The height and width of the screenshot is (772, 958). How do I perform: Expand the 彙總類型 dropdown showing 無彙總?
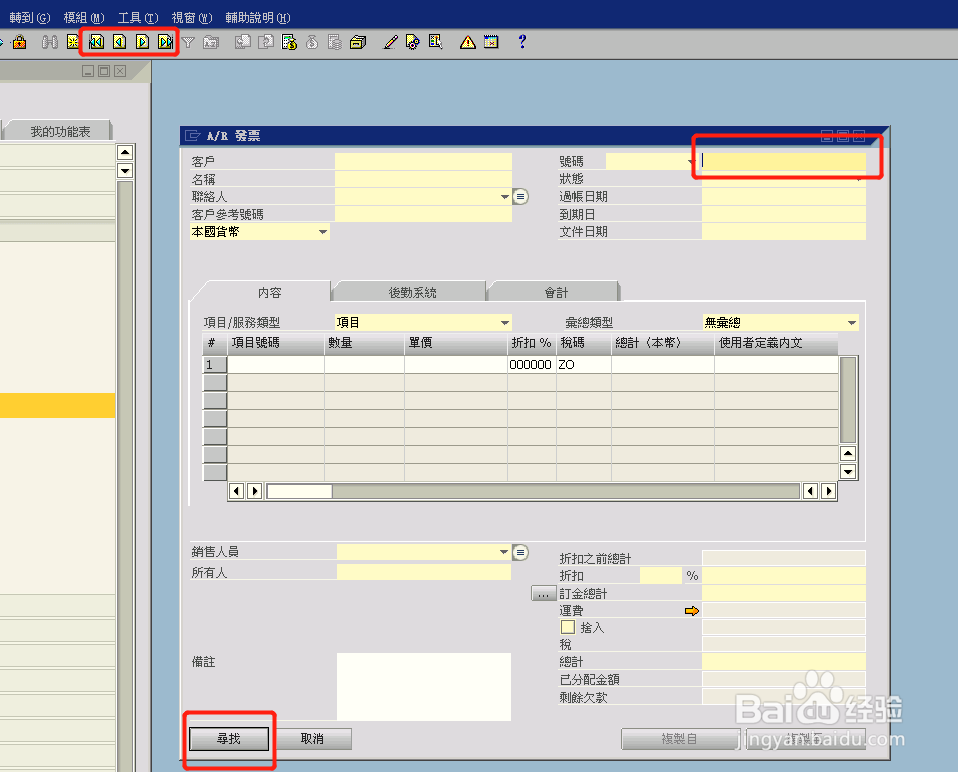pos(849,322)
